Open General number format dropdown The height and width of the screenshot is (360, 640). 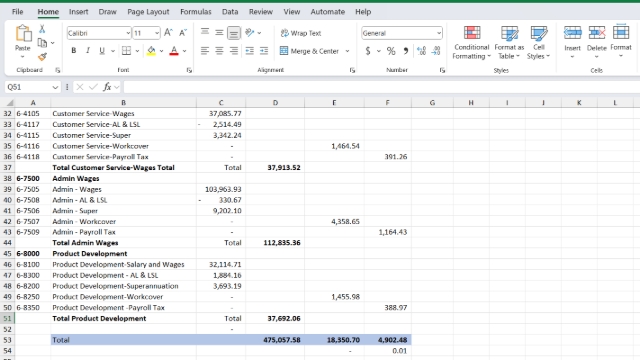(439, 33)
